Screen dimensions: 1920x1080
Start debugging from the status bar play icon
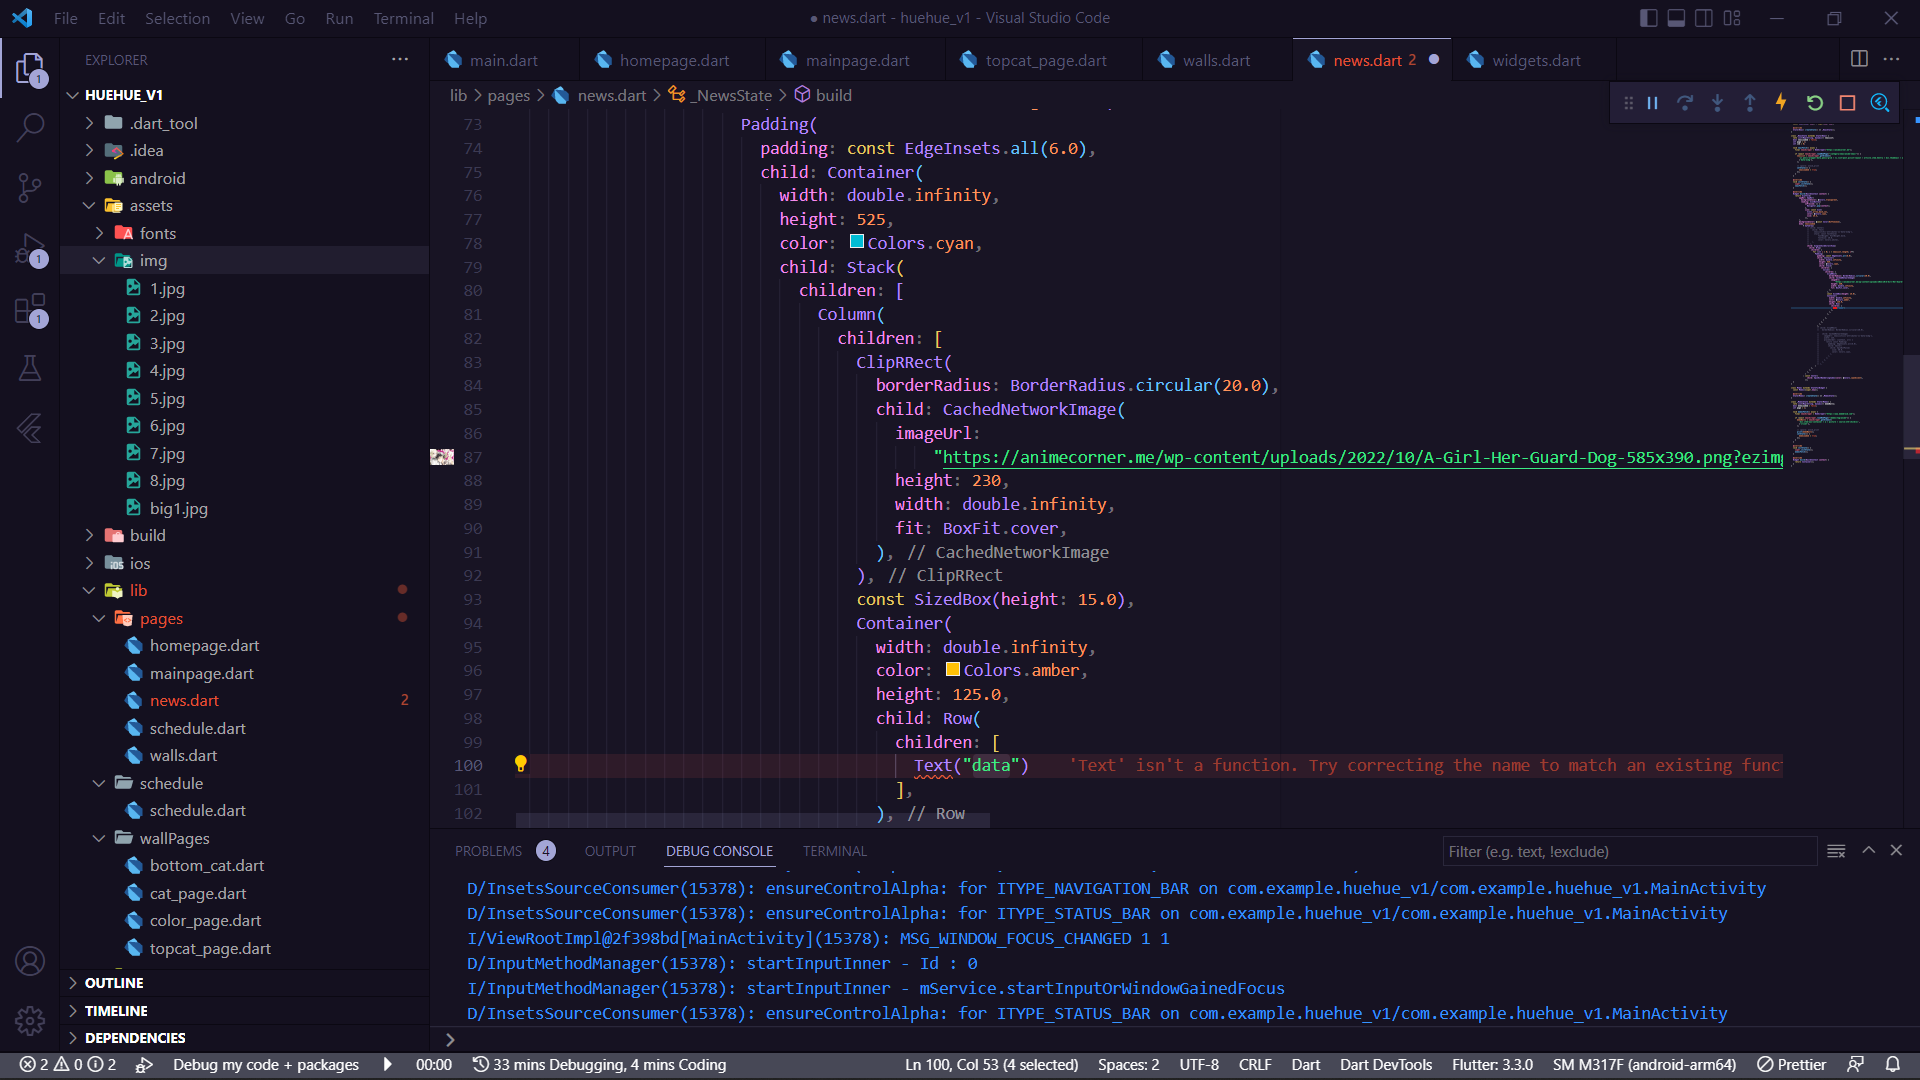(x=388, y=1065)
